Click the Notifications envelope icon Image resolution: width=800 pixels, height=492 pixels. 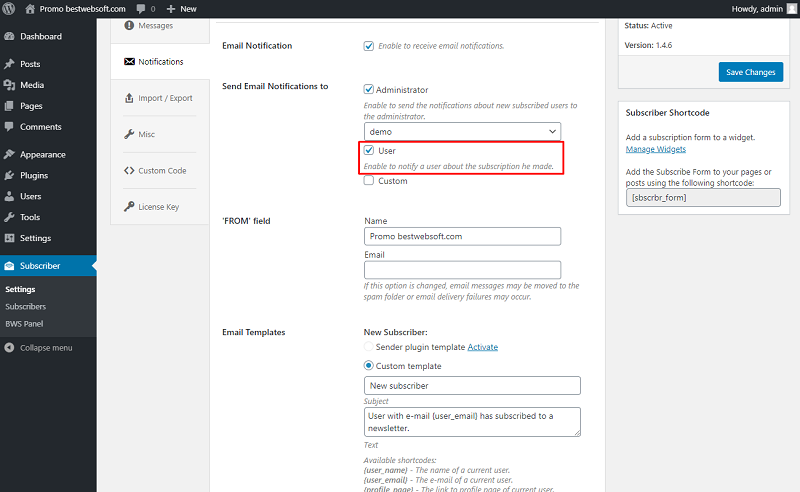click(x=129, y=61)
